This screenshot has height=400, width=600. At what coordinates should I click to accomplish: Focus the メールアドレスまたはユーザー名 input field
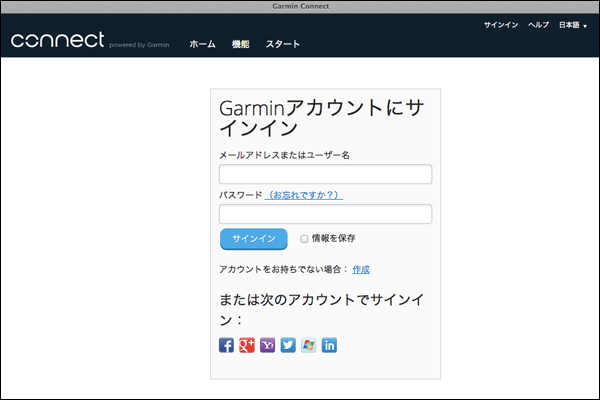[x=326, y=174]
